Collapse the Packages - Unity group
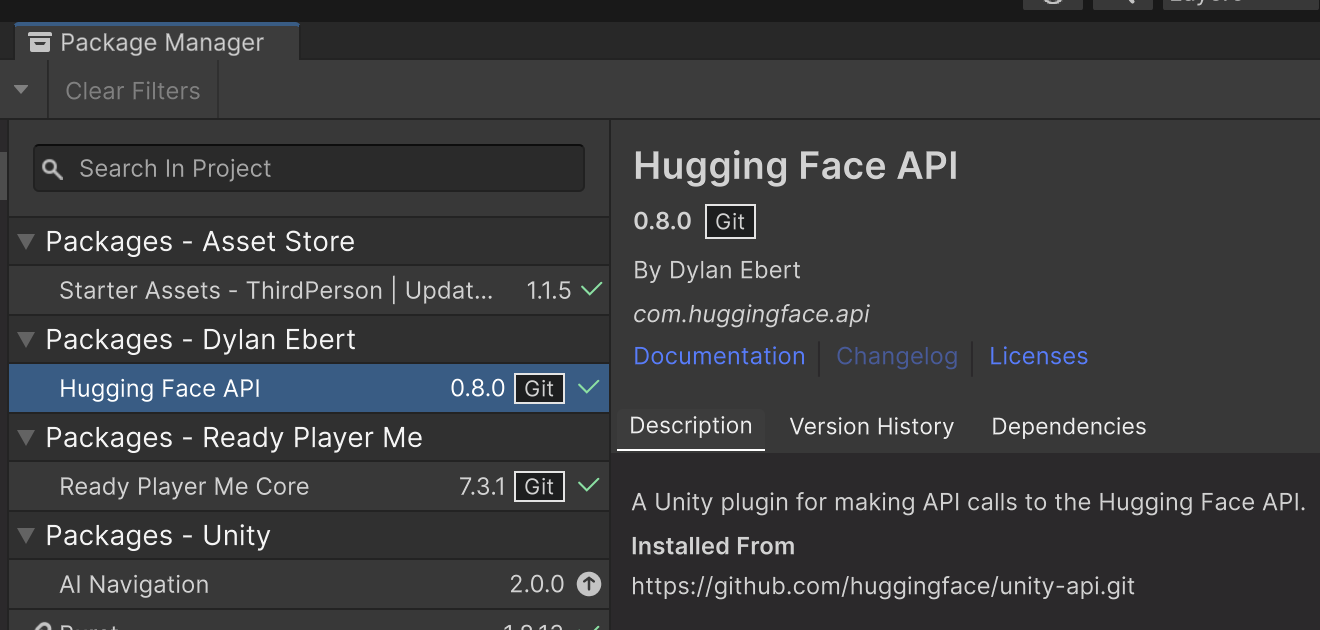 pyautogui.click(x=27, y=536)
